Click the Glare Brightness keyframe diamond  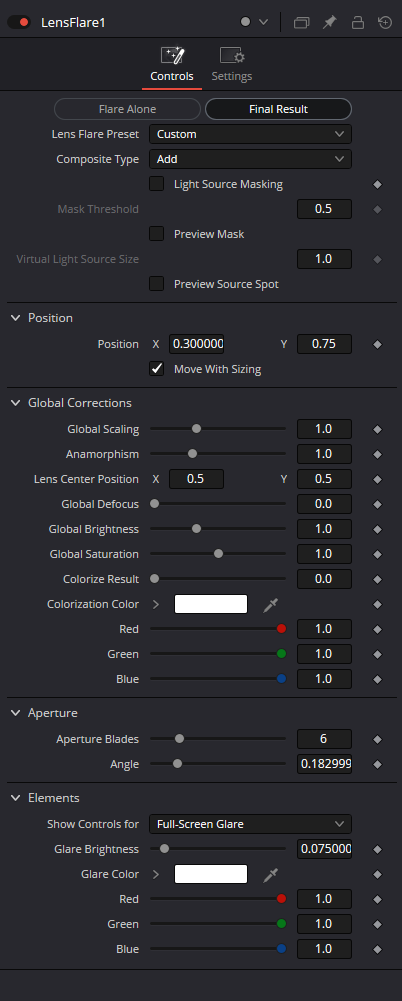pyautogui.click(x=377, y=850)
